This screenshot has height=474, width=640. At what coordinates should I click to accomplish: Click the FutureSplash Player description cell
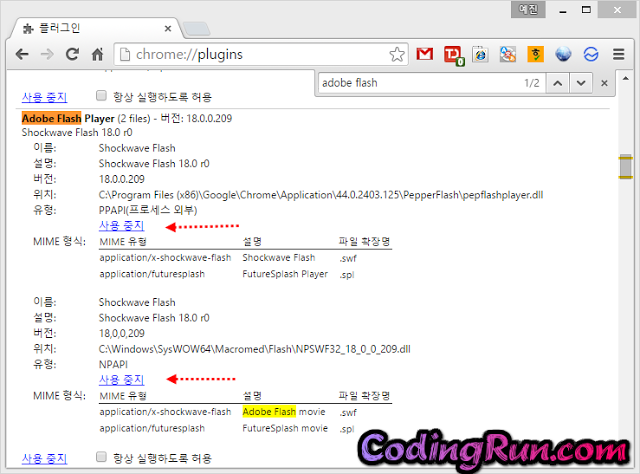click(285, 274)
